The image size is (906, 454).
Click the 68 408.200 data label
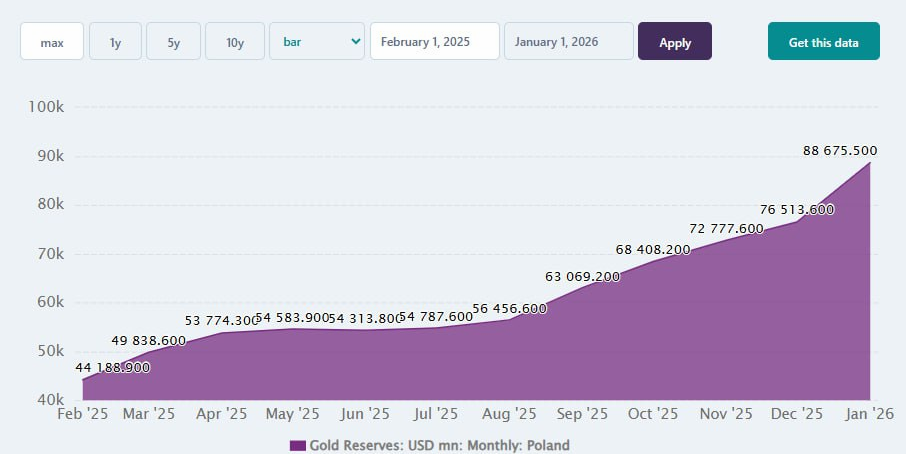(x=653, y=249)
